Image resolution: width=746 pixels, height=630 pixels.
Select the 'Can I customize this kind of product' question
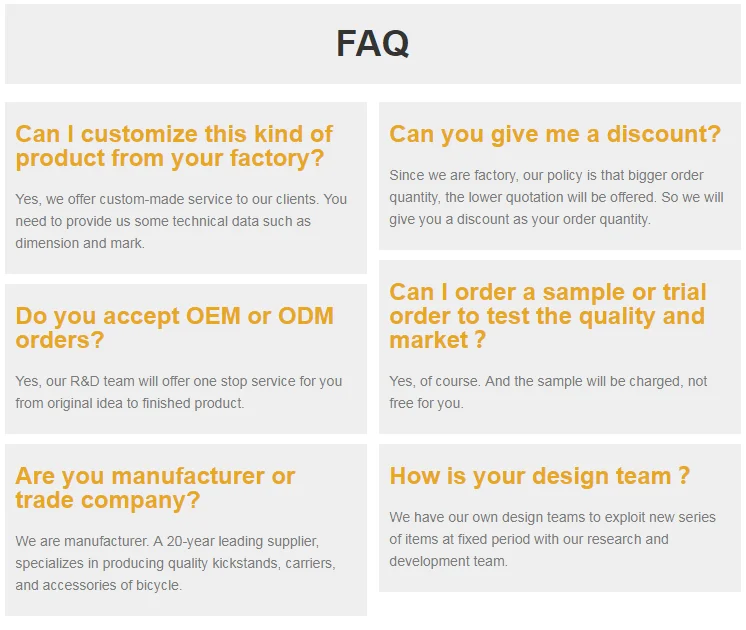point(174,146)
